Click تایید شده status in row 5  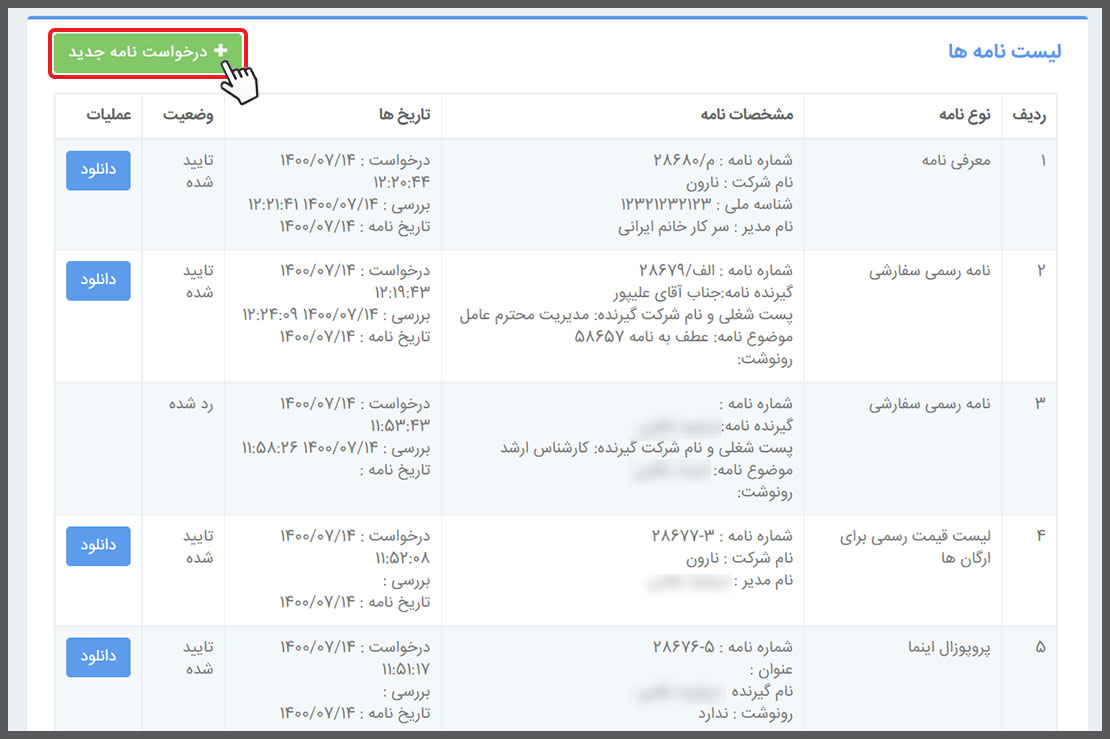tap(198, 658)
